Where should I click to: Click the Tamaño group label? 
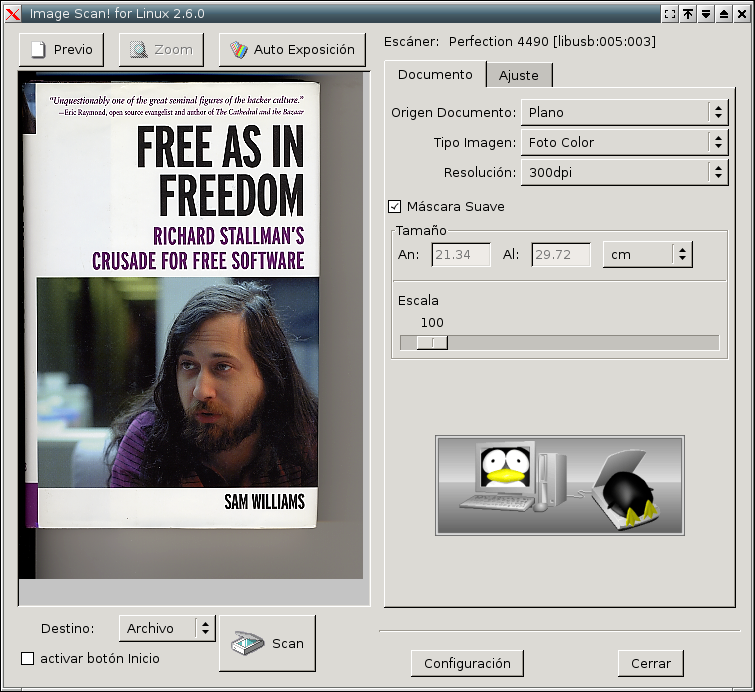point(421,231)
